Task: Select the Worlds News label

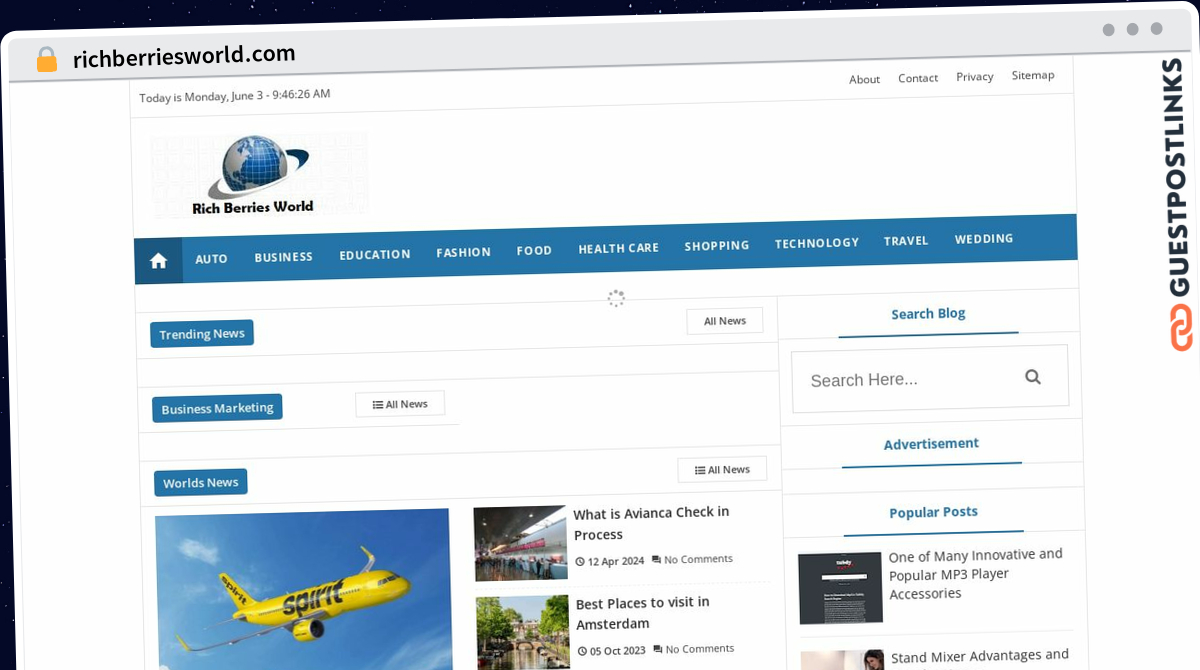Action: click(x=201, y=483)
